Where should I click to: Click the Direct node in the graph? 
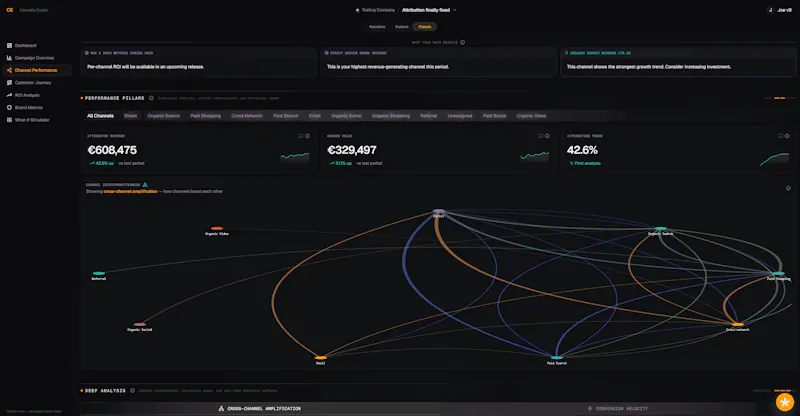coord(439,211)
